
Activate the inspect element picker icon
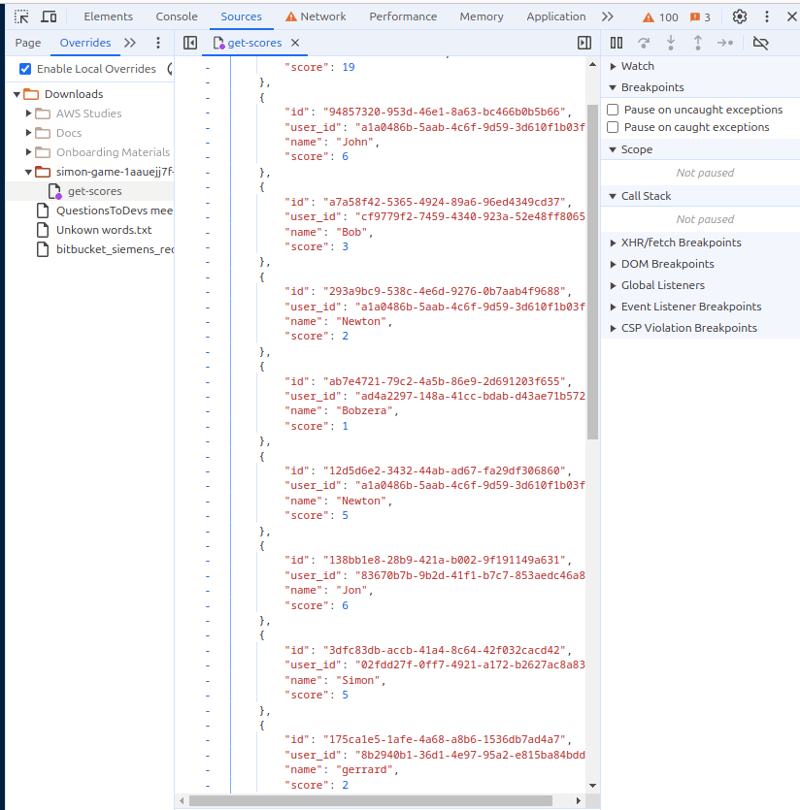[x=22, y=17]
